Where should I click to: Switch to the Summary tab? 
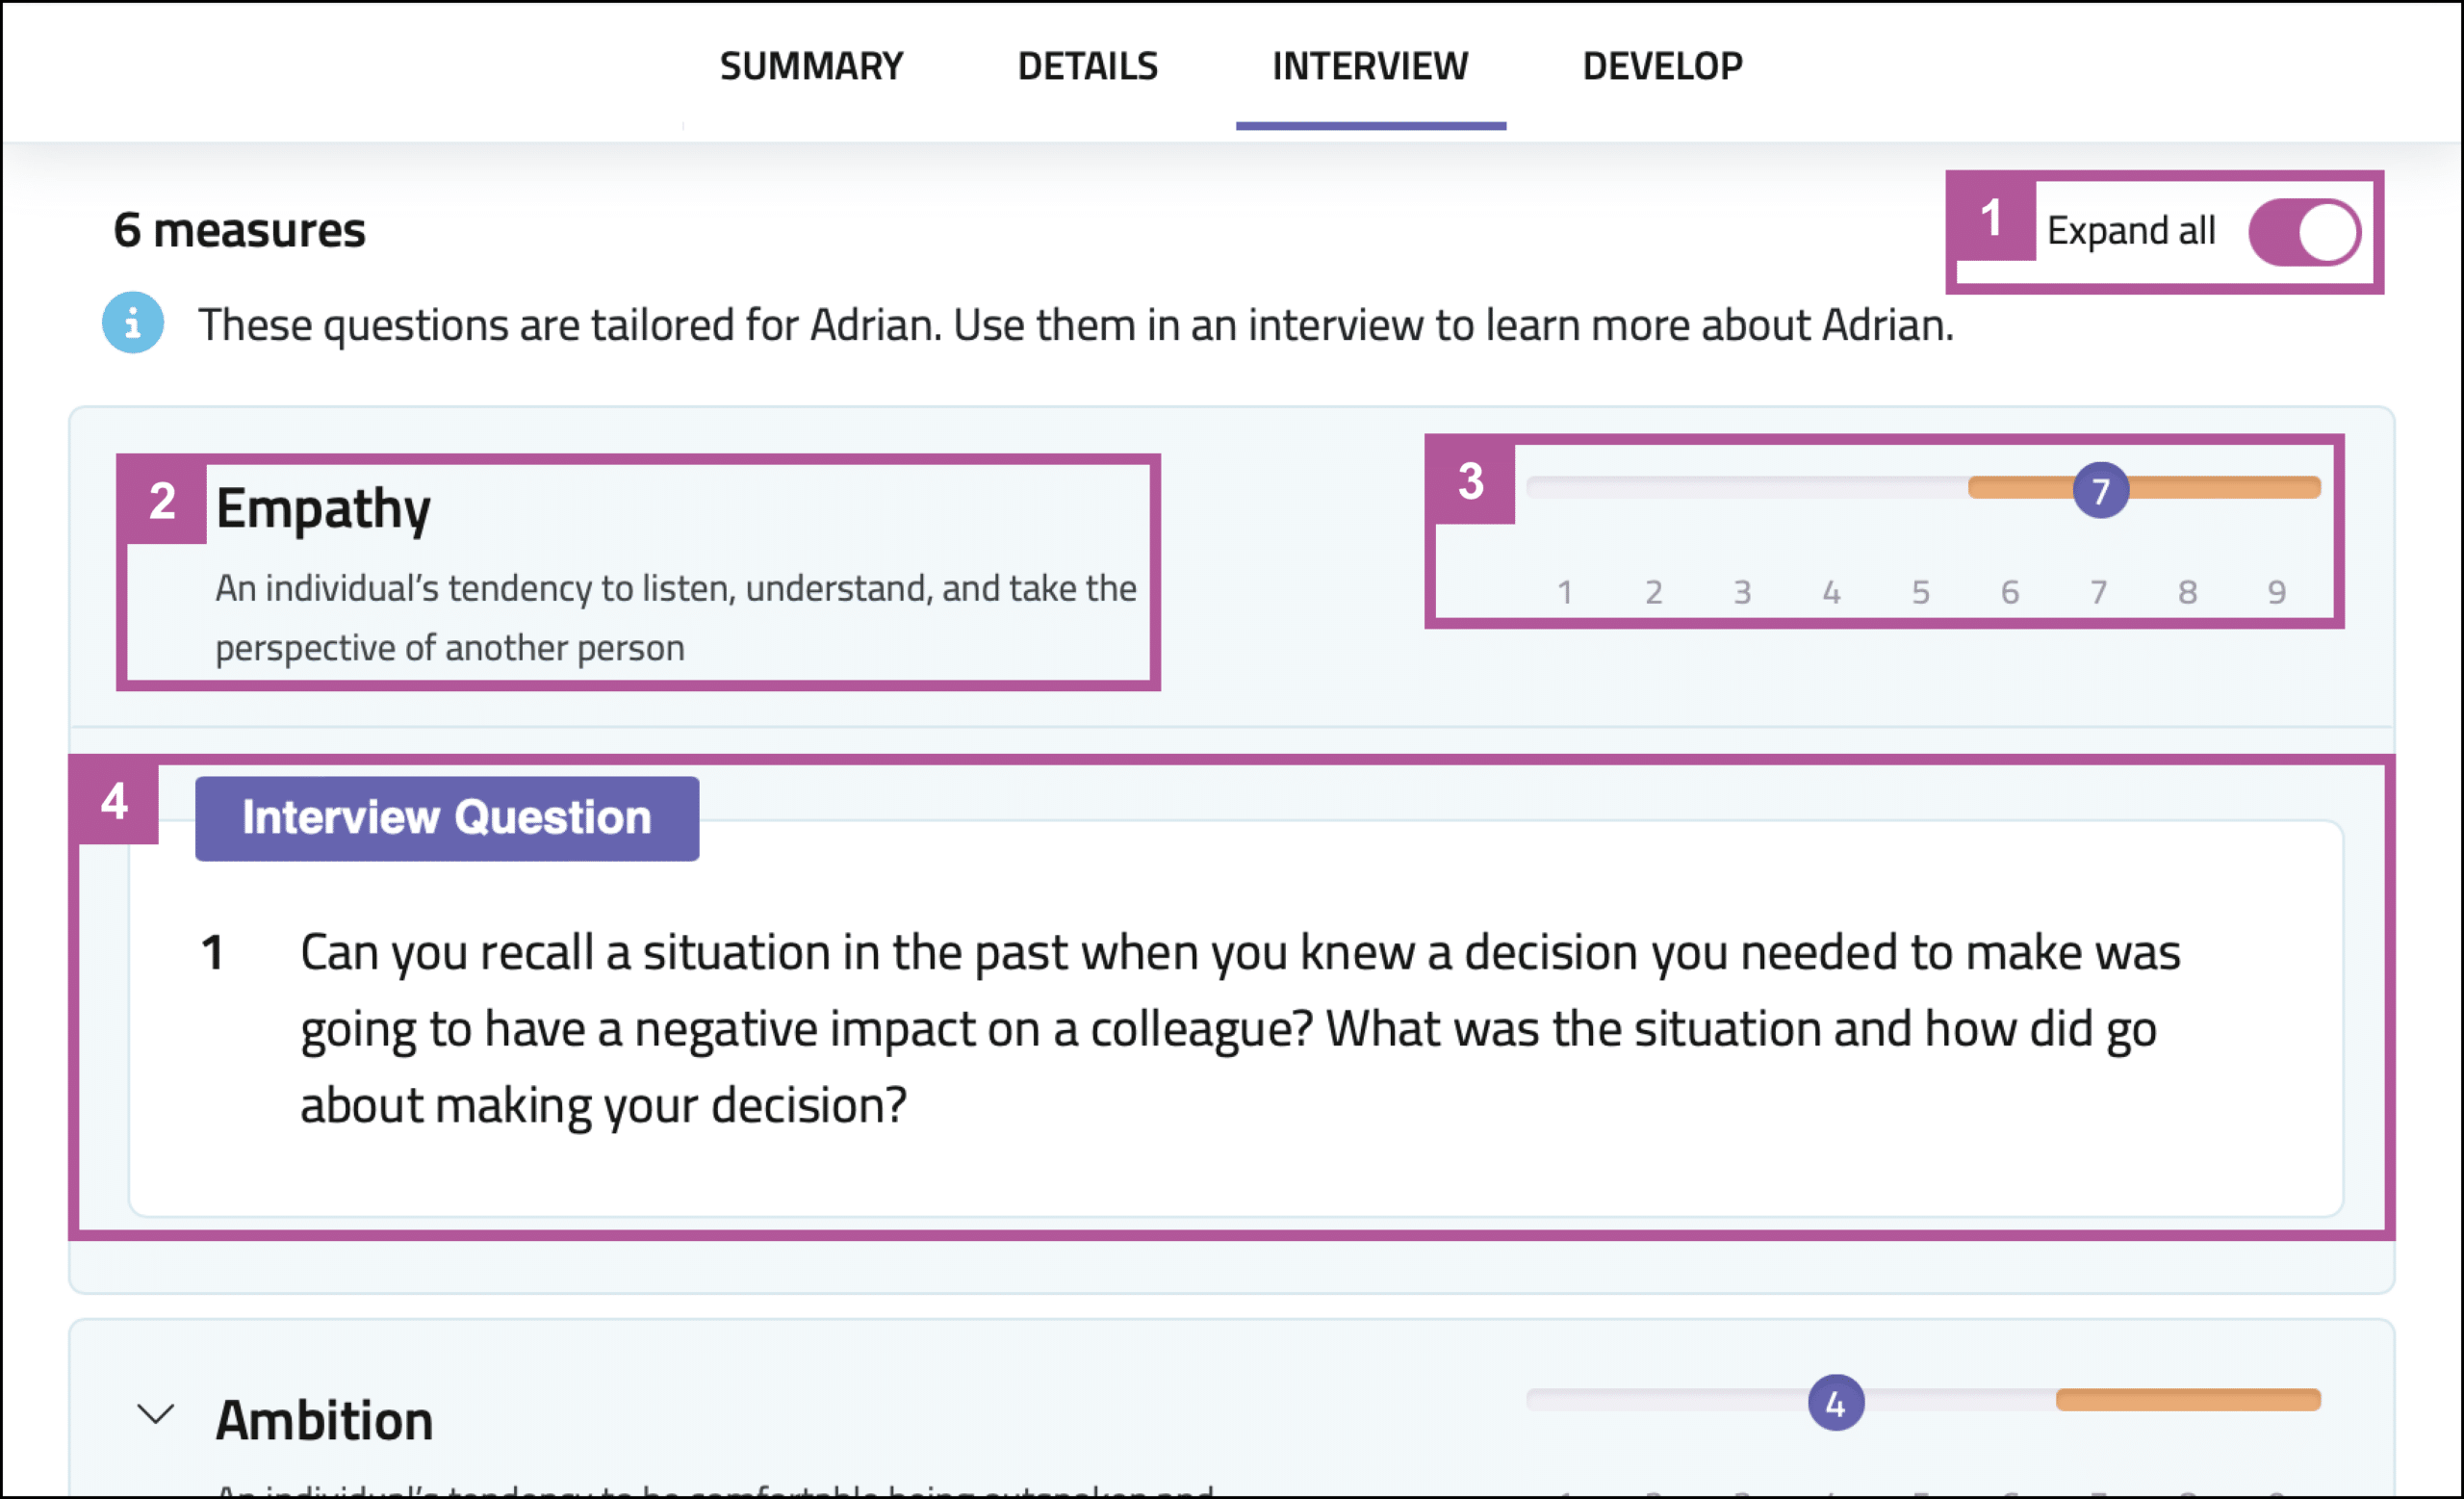coord(811,67)
